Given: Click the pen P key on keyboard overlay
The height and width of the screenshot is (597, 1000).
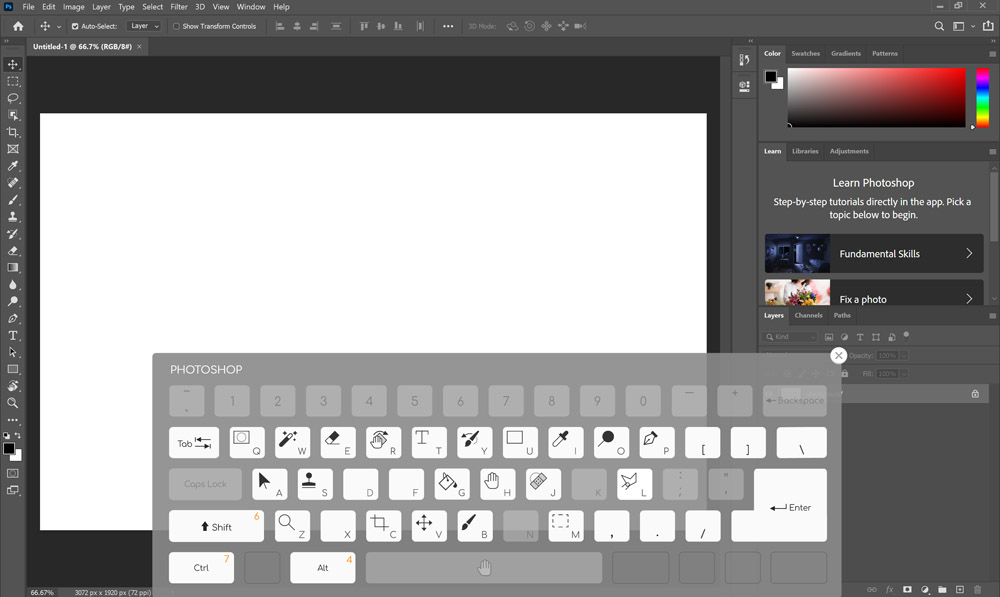Looking at the screenshot, I should coord(657,443).
